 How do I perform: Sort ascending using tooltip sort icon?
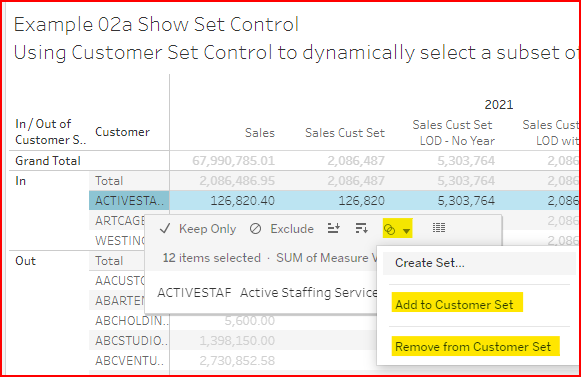[x=333, y=228]
